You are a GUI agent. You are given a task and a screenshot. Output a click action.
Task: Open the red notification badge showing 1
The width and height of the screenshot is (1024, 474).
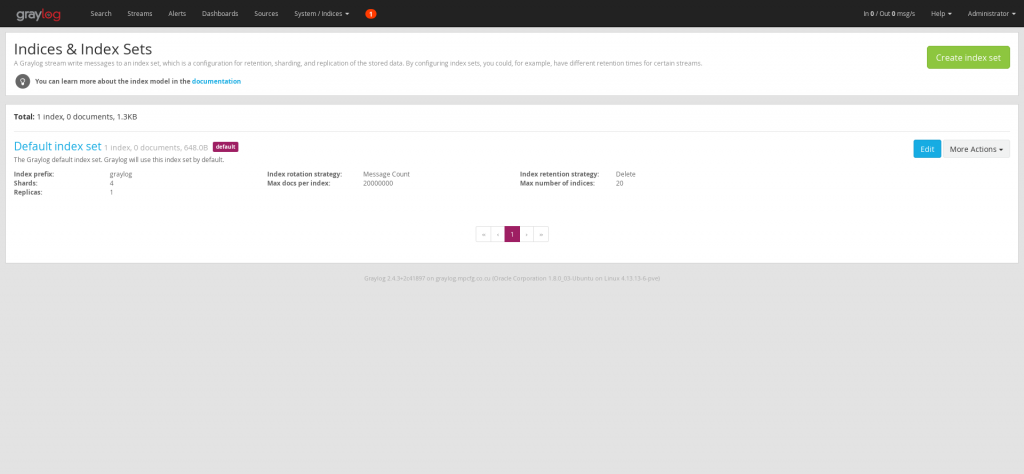tap(371, 14)
